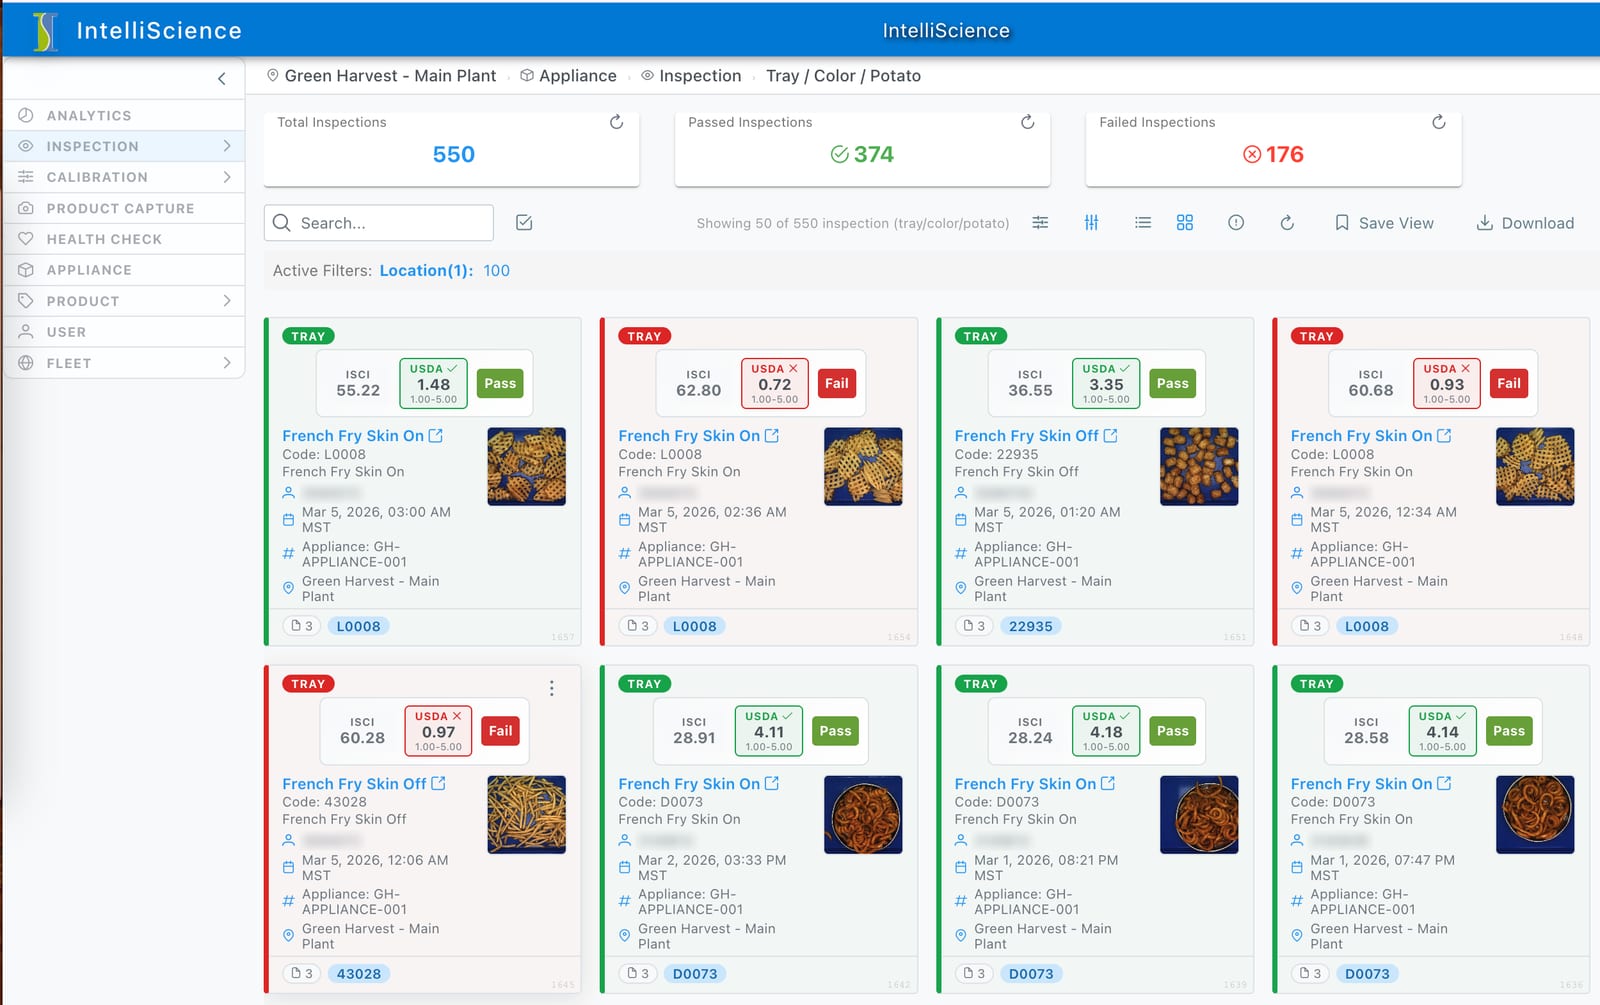
Task: Click image count badge on 28.58 card
Action: (x=1310, y=974)
